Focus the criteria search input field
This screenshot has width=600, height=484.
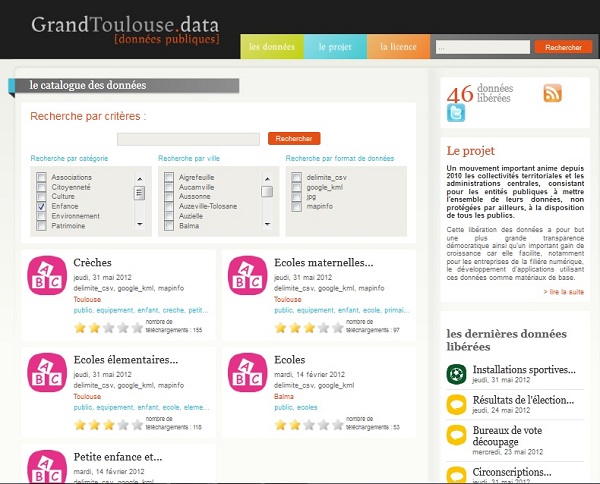[x=188, y=139]
